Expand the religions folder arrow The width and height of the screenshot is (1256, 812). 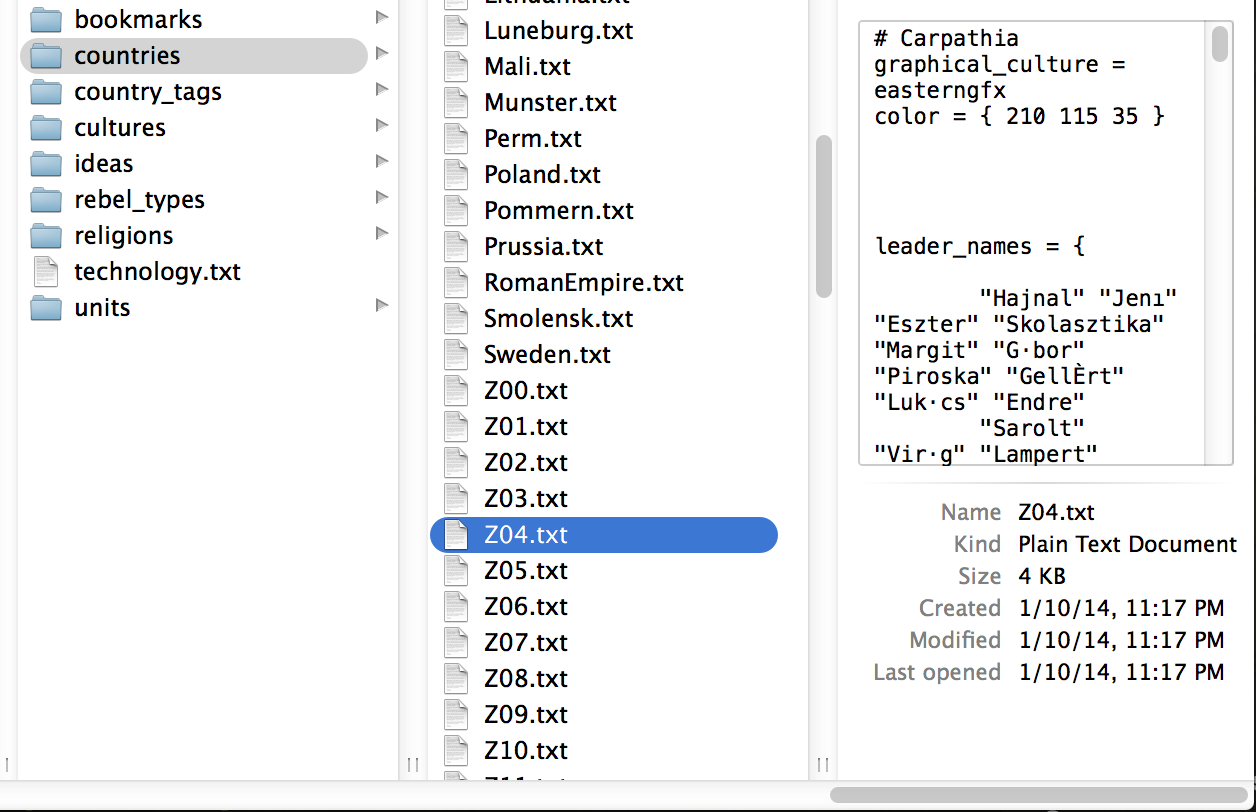381,234
